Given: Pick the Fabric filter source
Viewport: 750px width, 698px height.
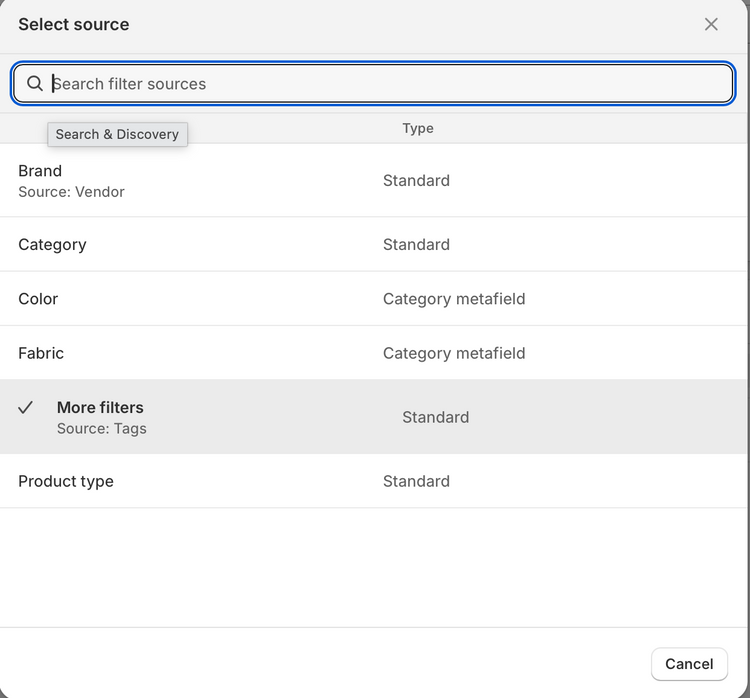Looking at the screenshot, I should [373, 353].
